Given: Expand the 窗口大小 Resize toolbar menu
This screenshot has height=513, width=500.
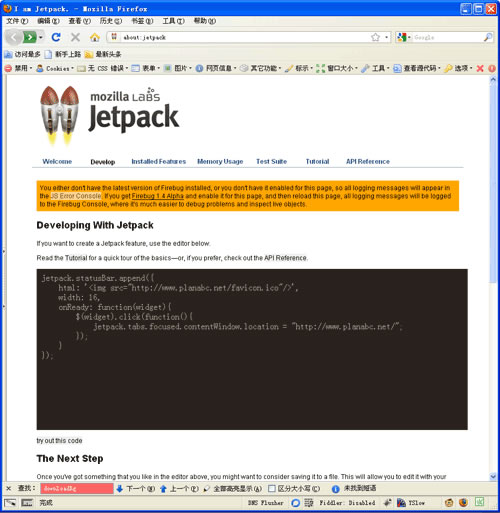Looking at the screenshot, I should tap(337, 68).
